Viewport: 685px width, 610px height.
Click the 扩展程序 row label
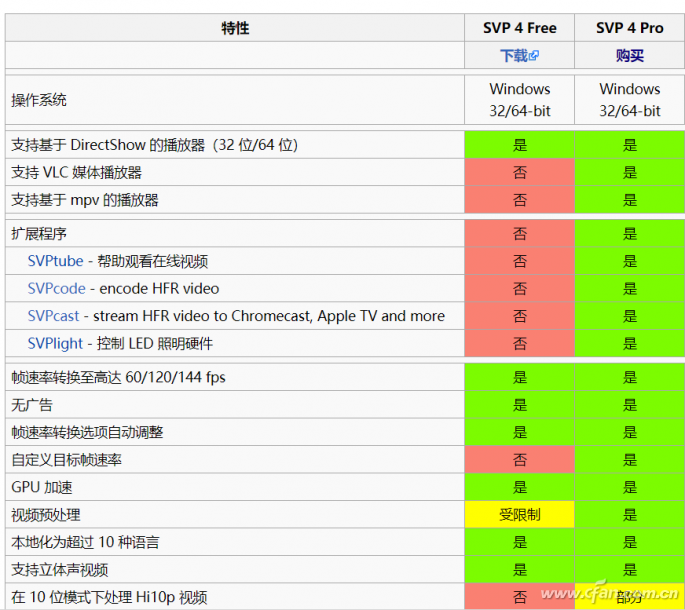39,234
